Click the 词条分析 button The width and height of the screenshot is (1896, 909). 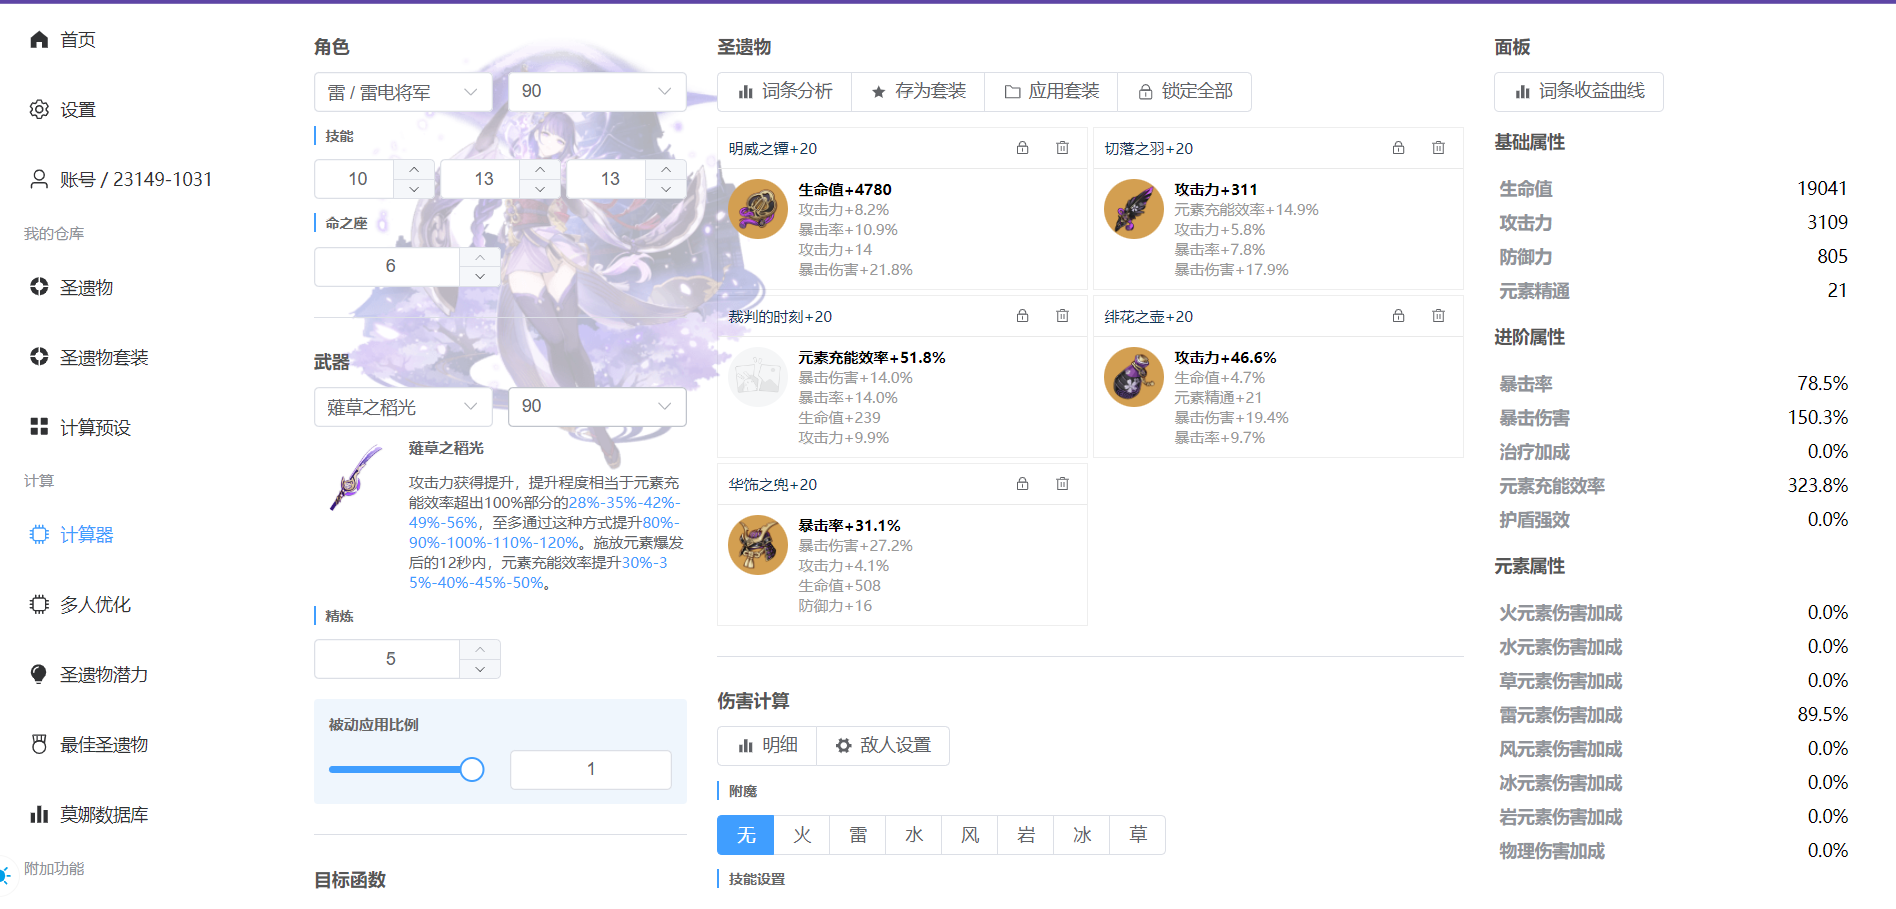pyautogui.click(x=784, y=92)
